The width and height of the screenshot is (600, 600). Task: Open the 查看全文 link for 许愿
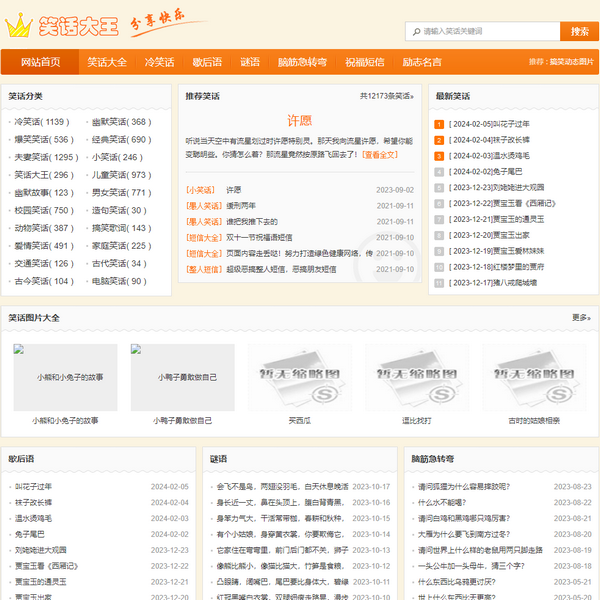(x=379, y=155)
